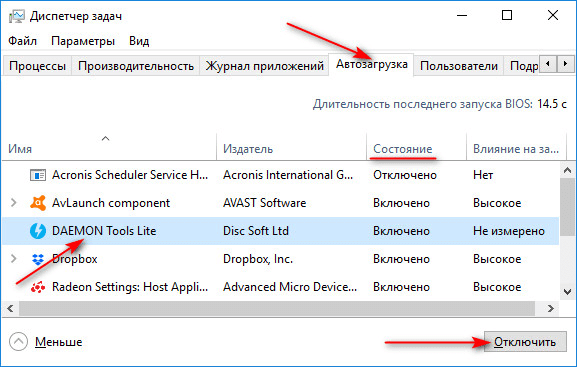
Task: Open the Файл menu
Action: click(x=22, y=40)
